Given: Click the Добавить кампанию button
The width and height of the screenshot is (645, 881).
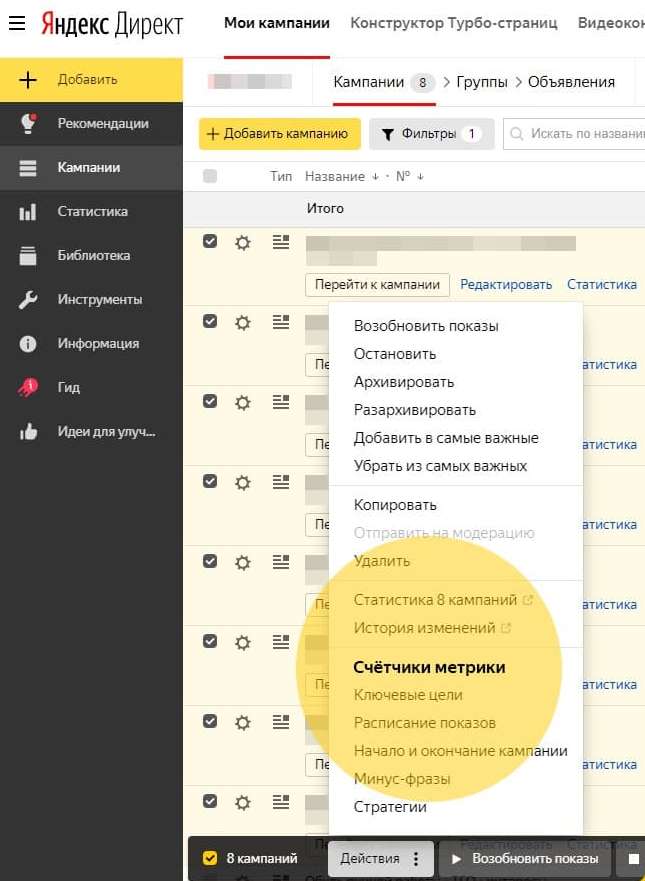Looking at the screenshot, I should point(279,134).
